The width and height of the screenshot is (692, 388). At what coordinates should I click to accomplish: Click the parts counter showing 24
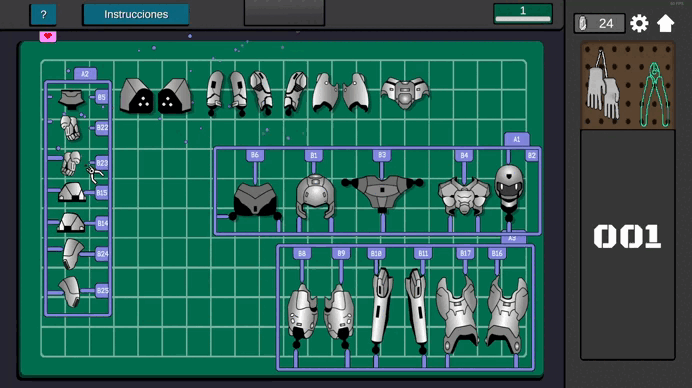[x=599, y=23]
